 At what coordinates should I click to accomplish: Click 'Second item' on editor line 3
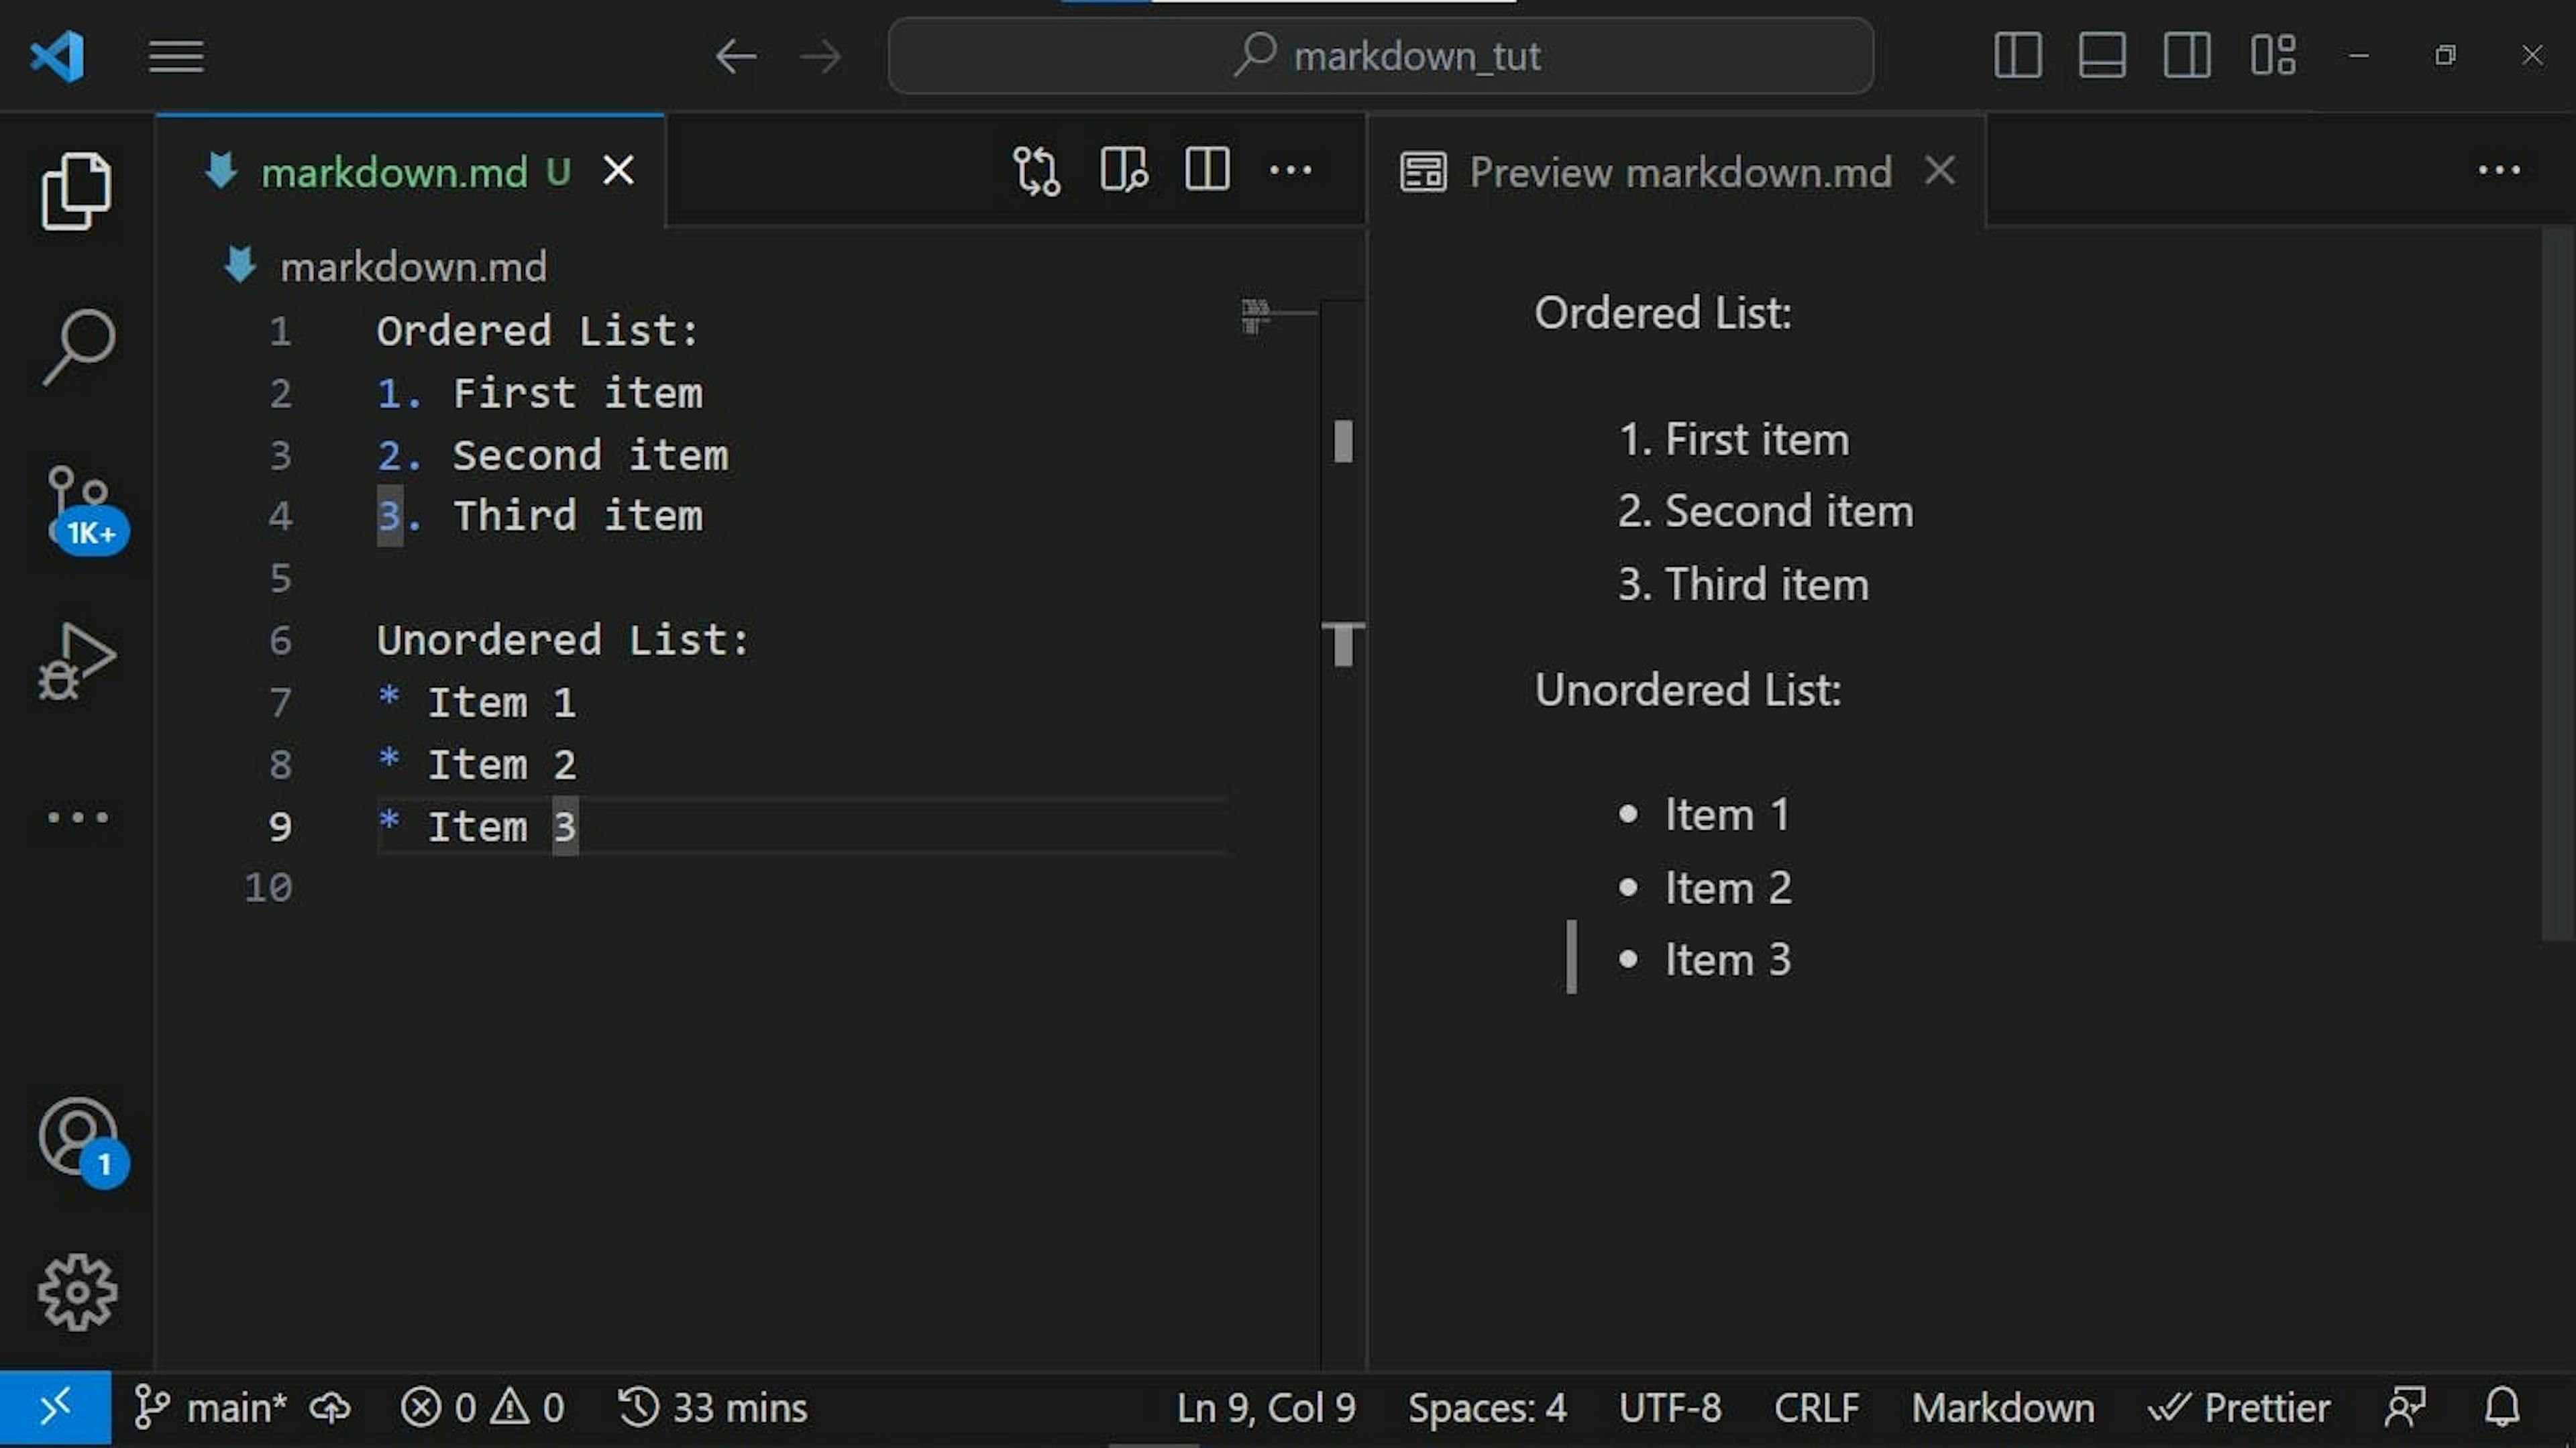click(591, 455)
